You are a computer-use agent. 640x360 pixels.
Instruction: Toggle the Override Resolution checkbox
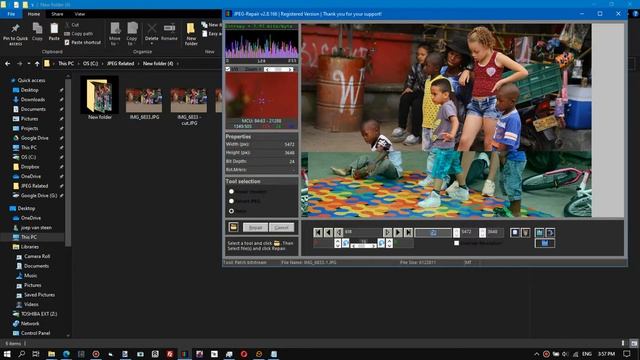click(456, 243)
